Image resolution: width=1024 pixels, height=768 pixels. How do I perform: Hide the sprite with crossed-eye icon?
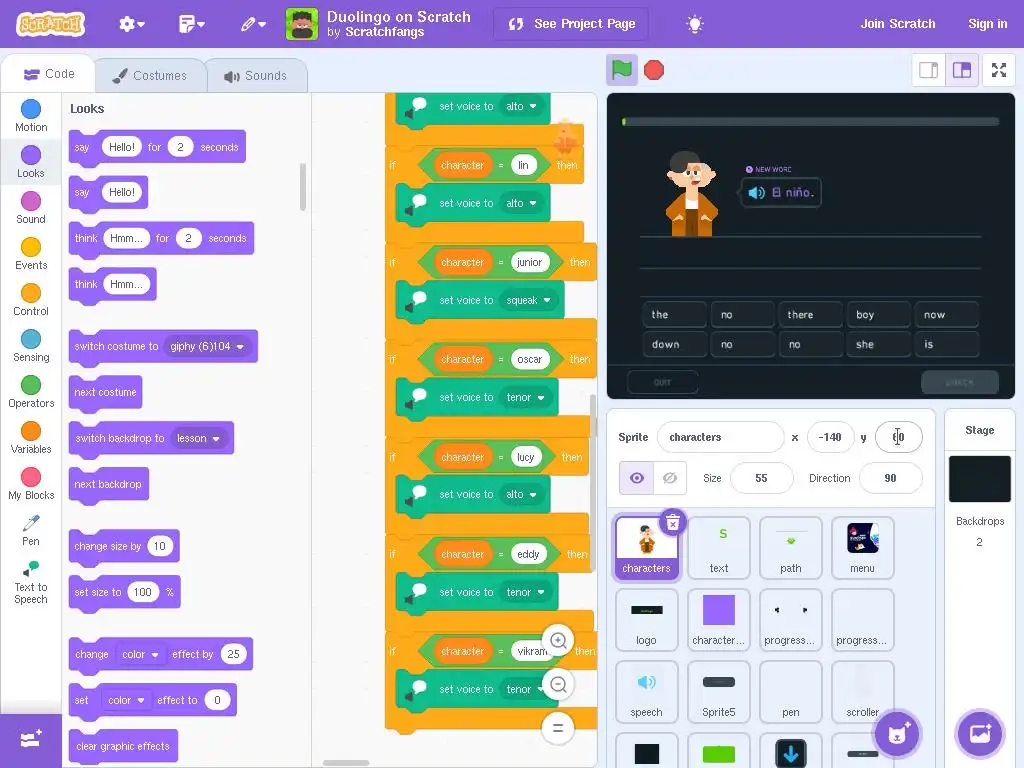669,478
